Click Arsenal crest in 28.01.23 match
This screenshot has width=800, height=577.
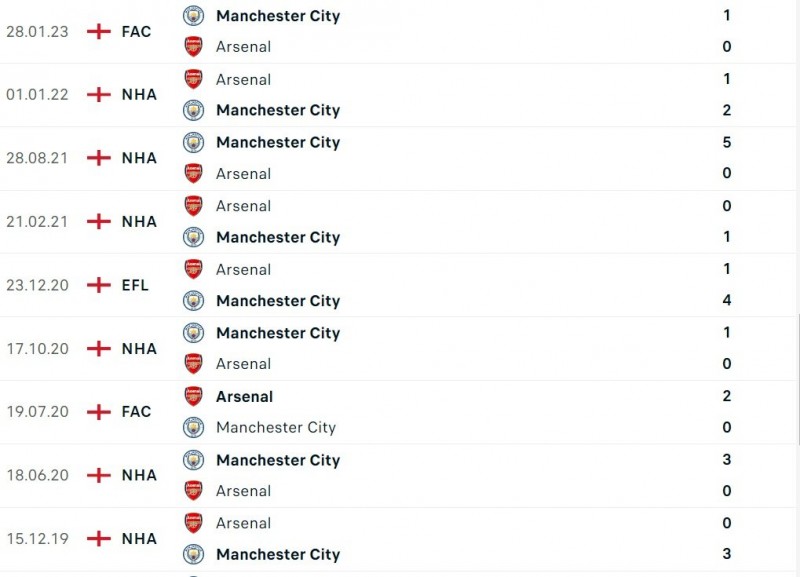(x=193, y=46)
